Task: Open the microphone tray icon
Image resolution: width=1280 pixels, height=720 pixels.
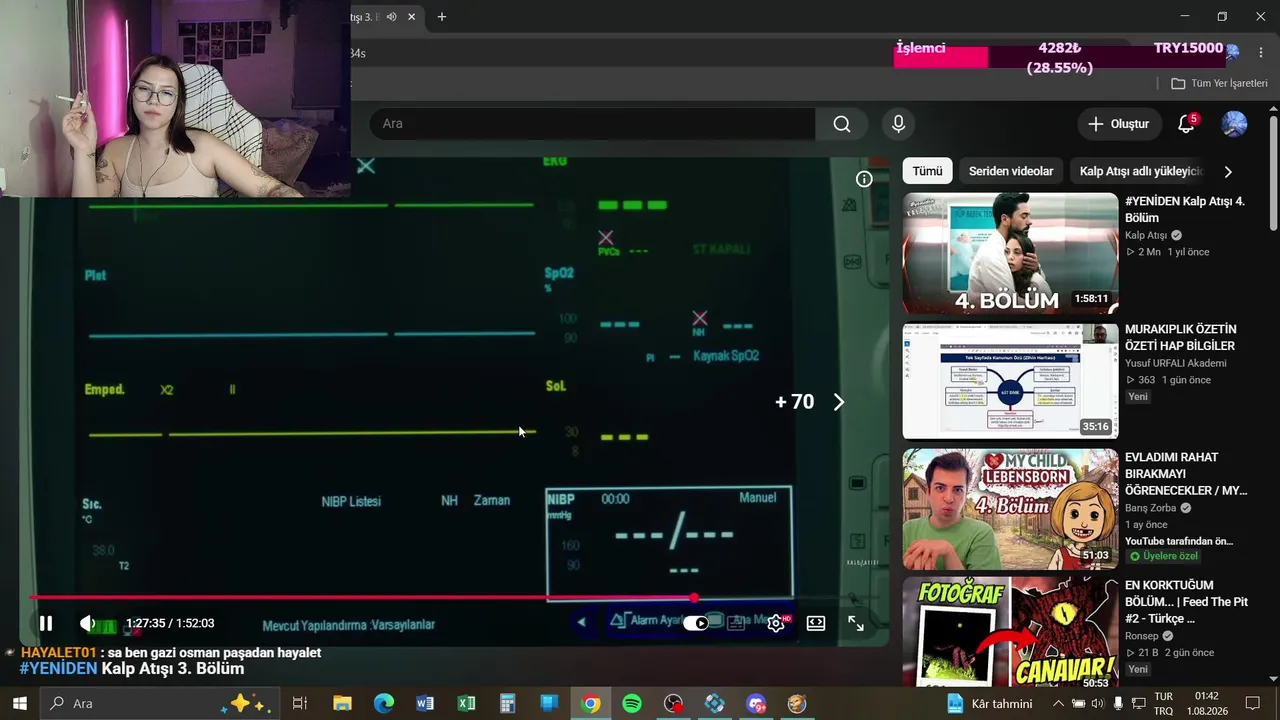Action: pyautogui.click(x=1118, y=703)
